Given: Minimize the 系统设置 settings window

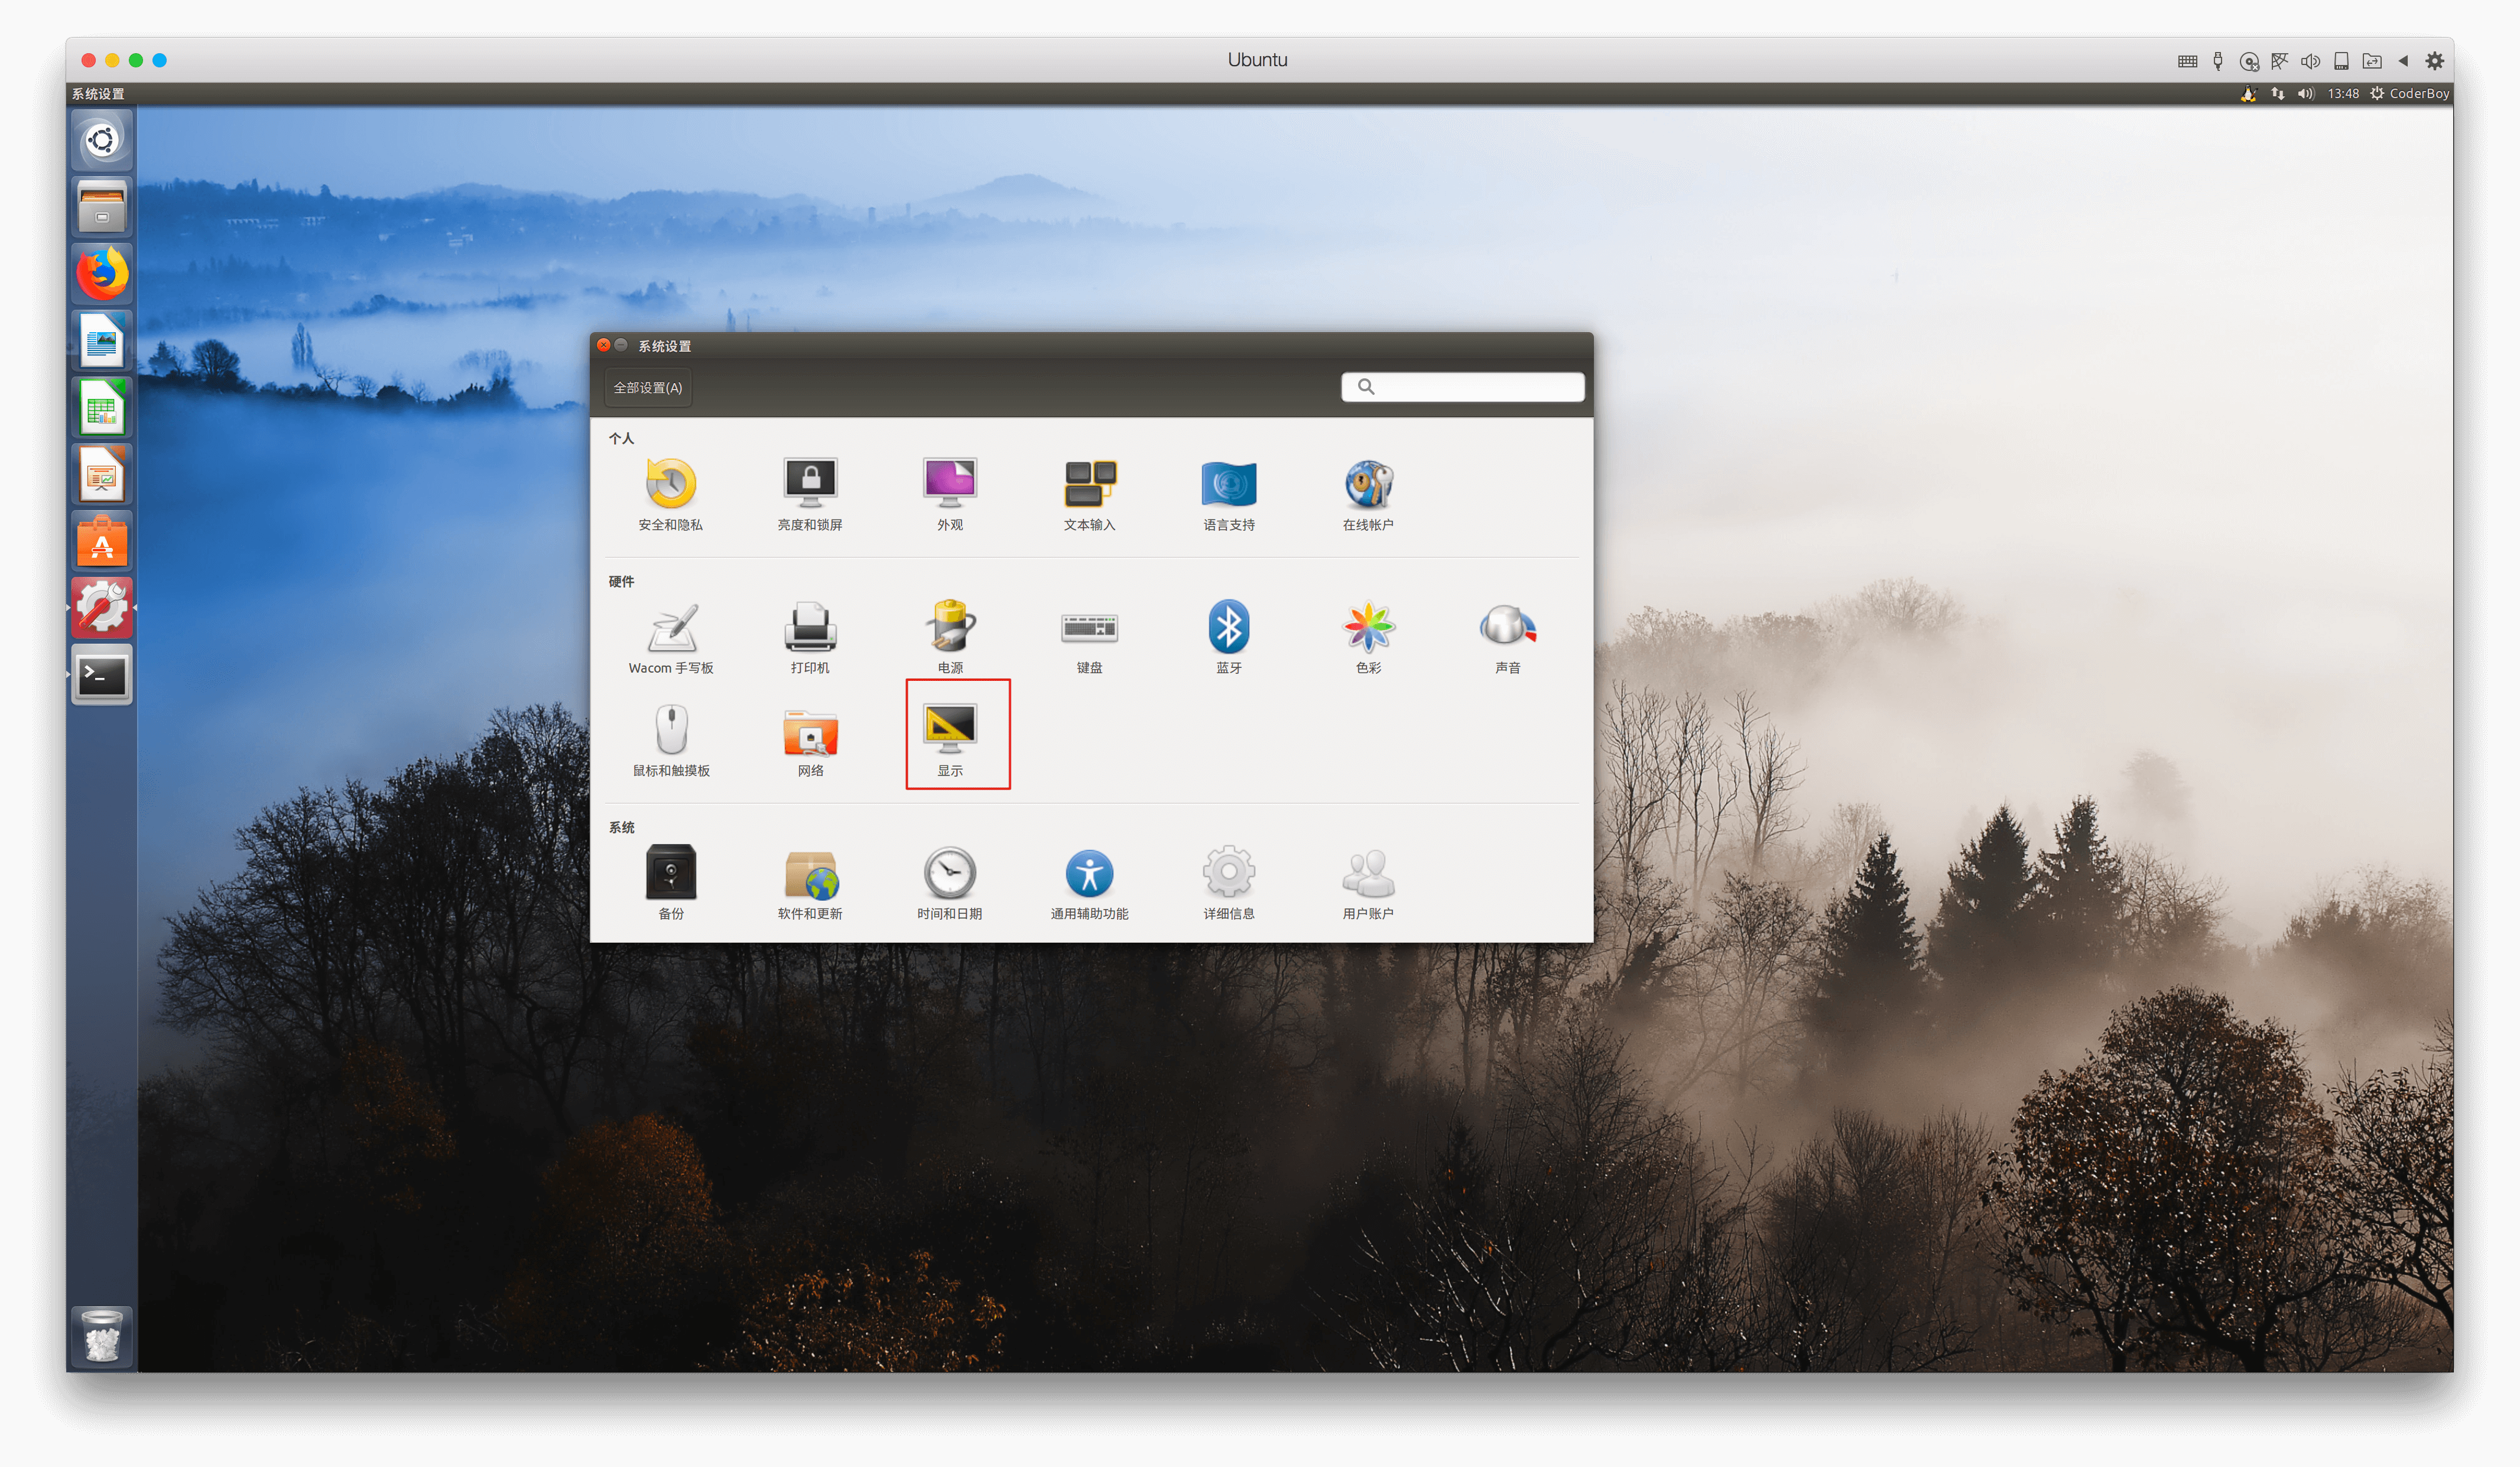Looking at the screenshot, I should tap(621, 345).
